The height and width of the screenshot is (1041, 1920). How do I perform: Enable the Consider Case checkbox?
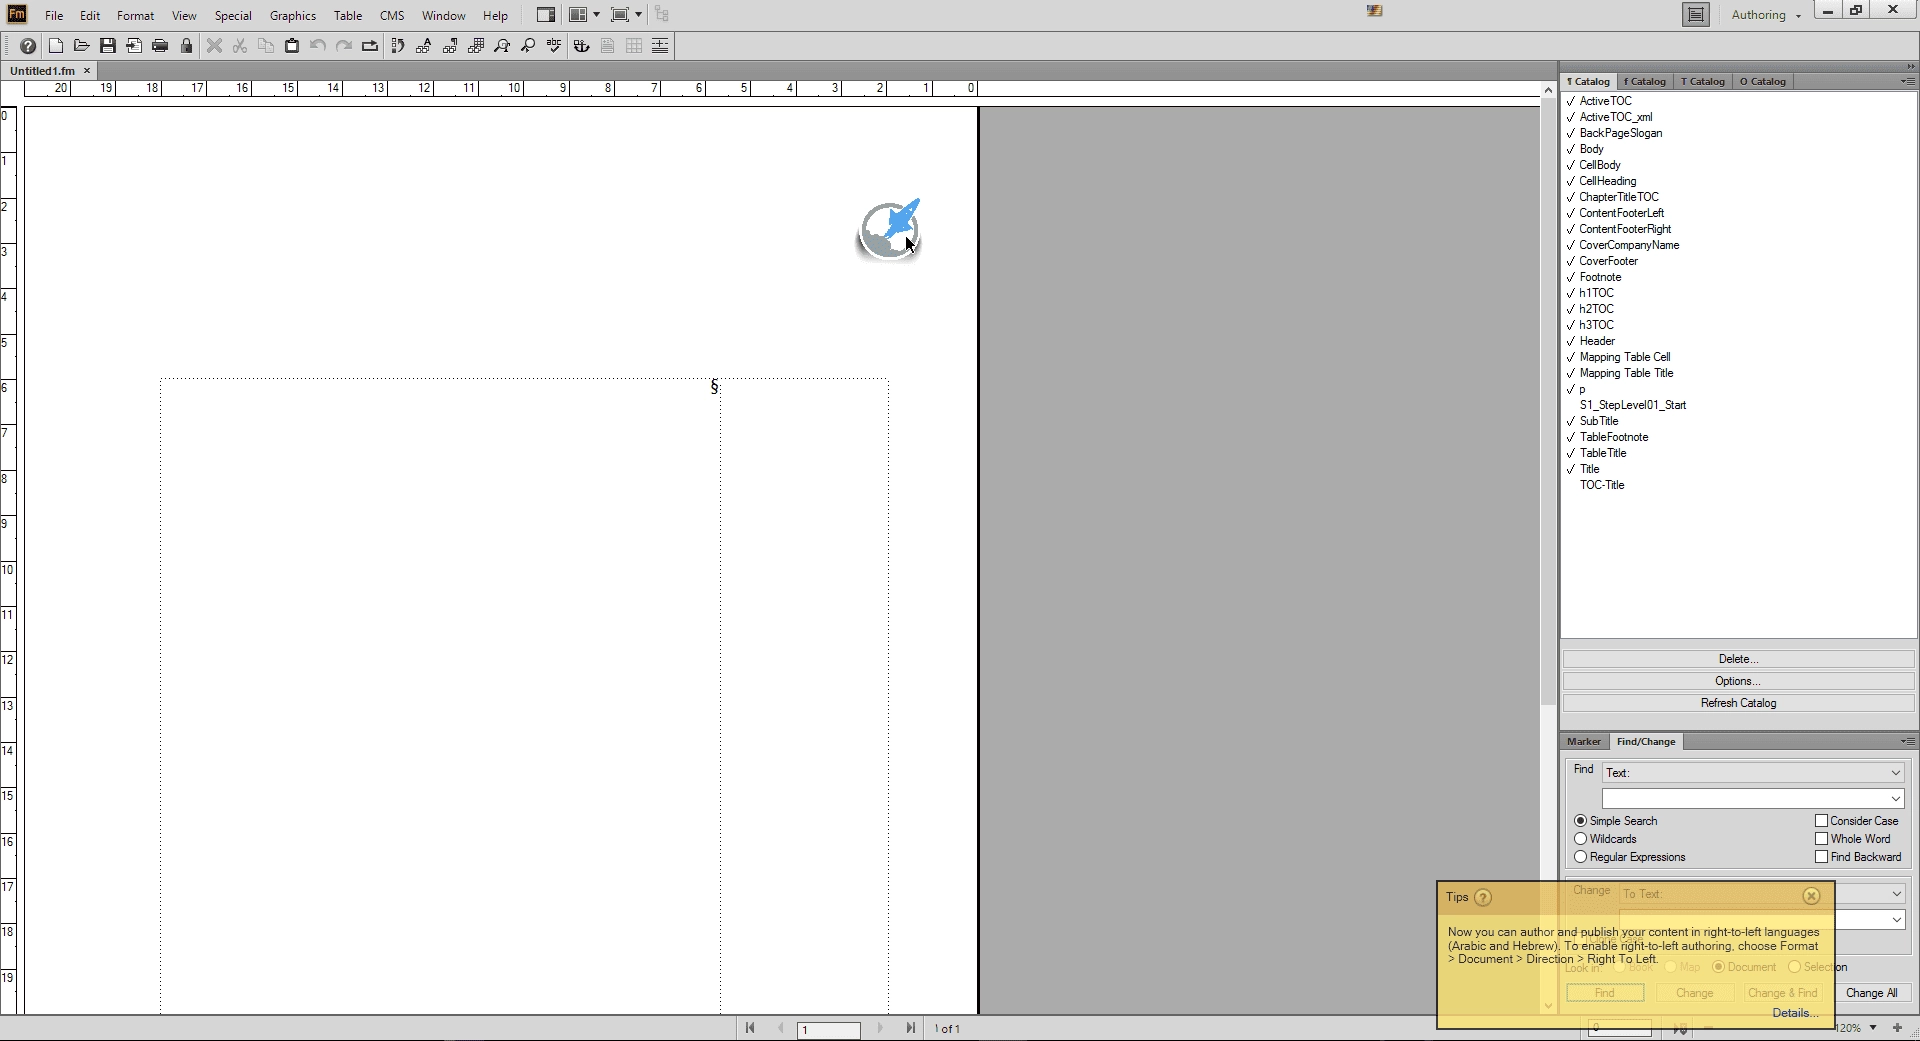1821,821
